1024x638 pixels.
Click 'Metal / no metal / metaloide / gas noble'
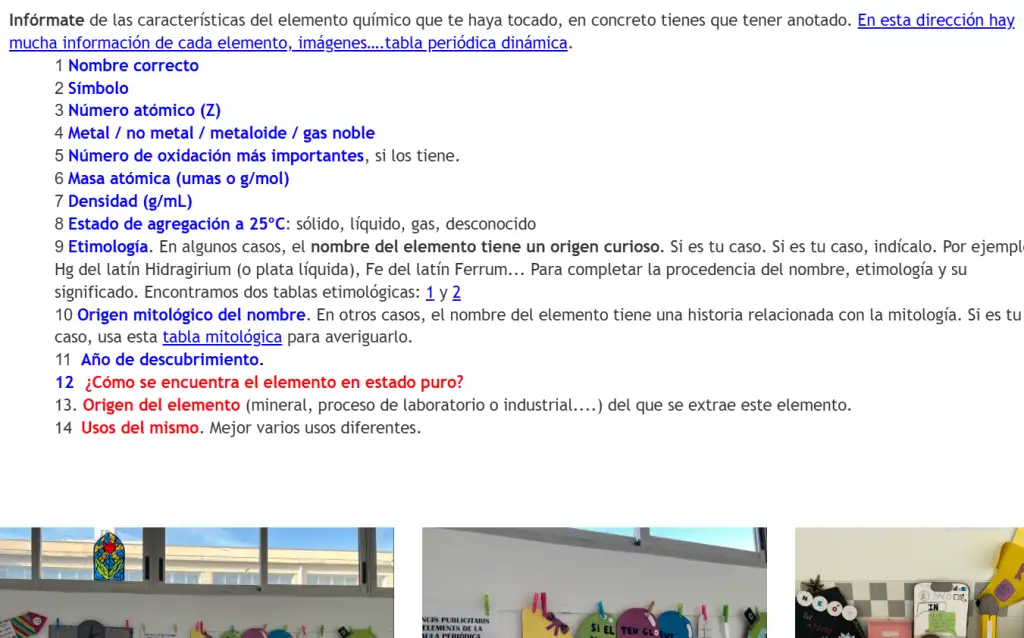click(221, 133)
